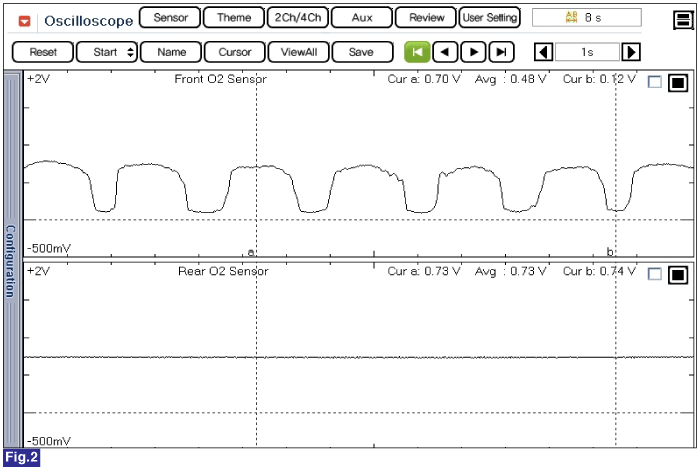Open the Start dropdown arrows
Viewport: 700px width, 470px height.
pyautogui.click(x=130, y=52)
